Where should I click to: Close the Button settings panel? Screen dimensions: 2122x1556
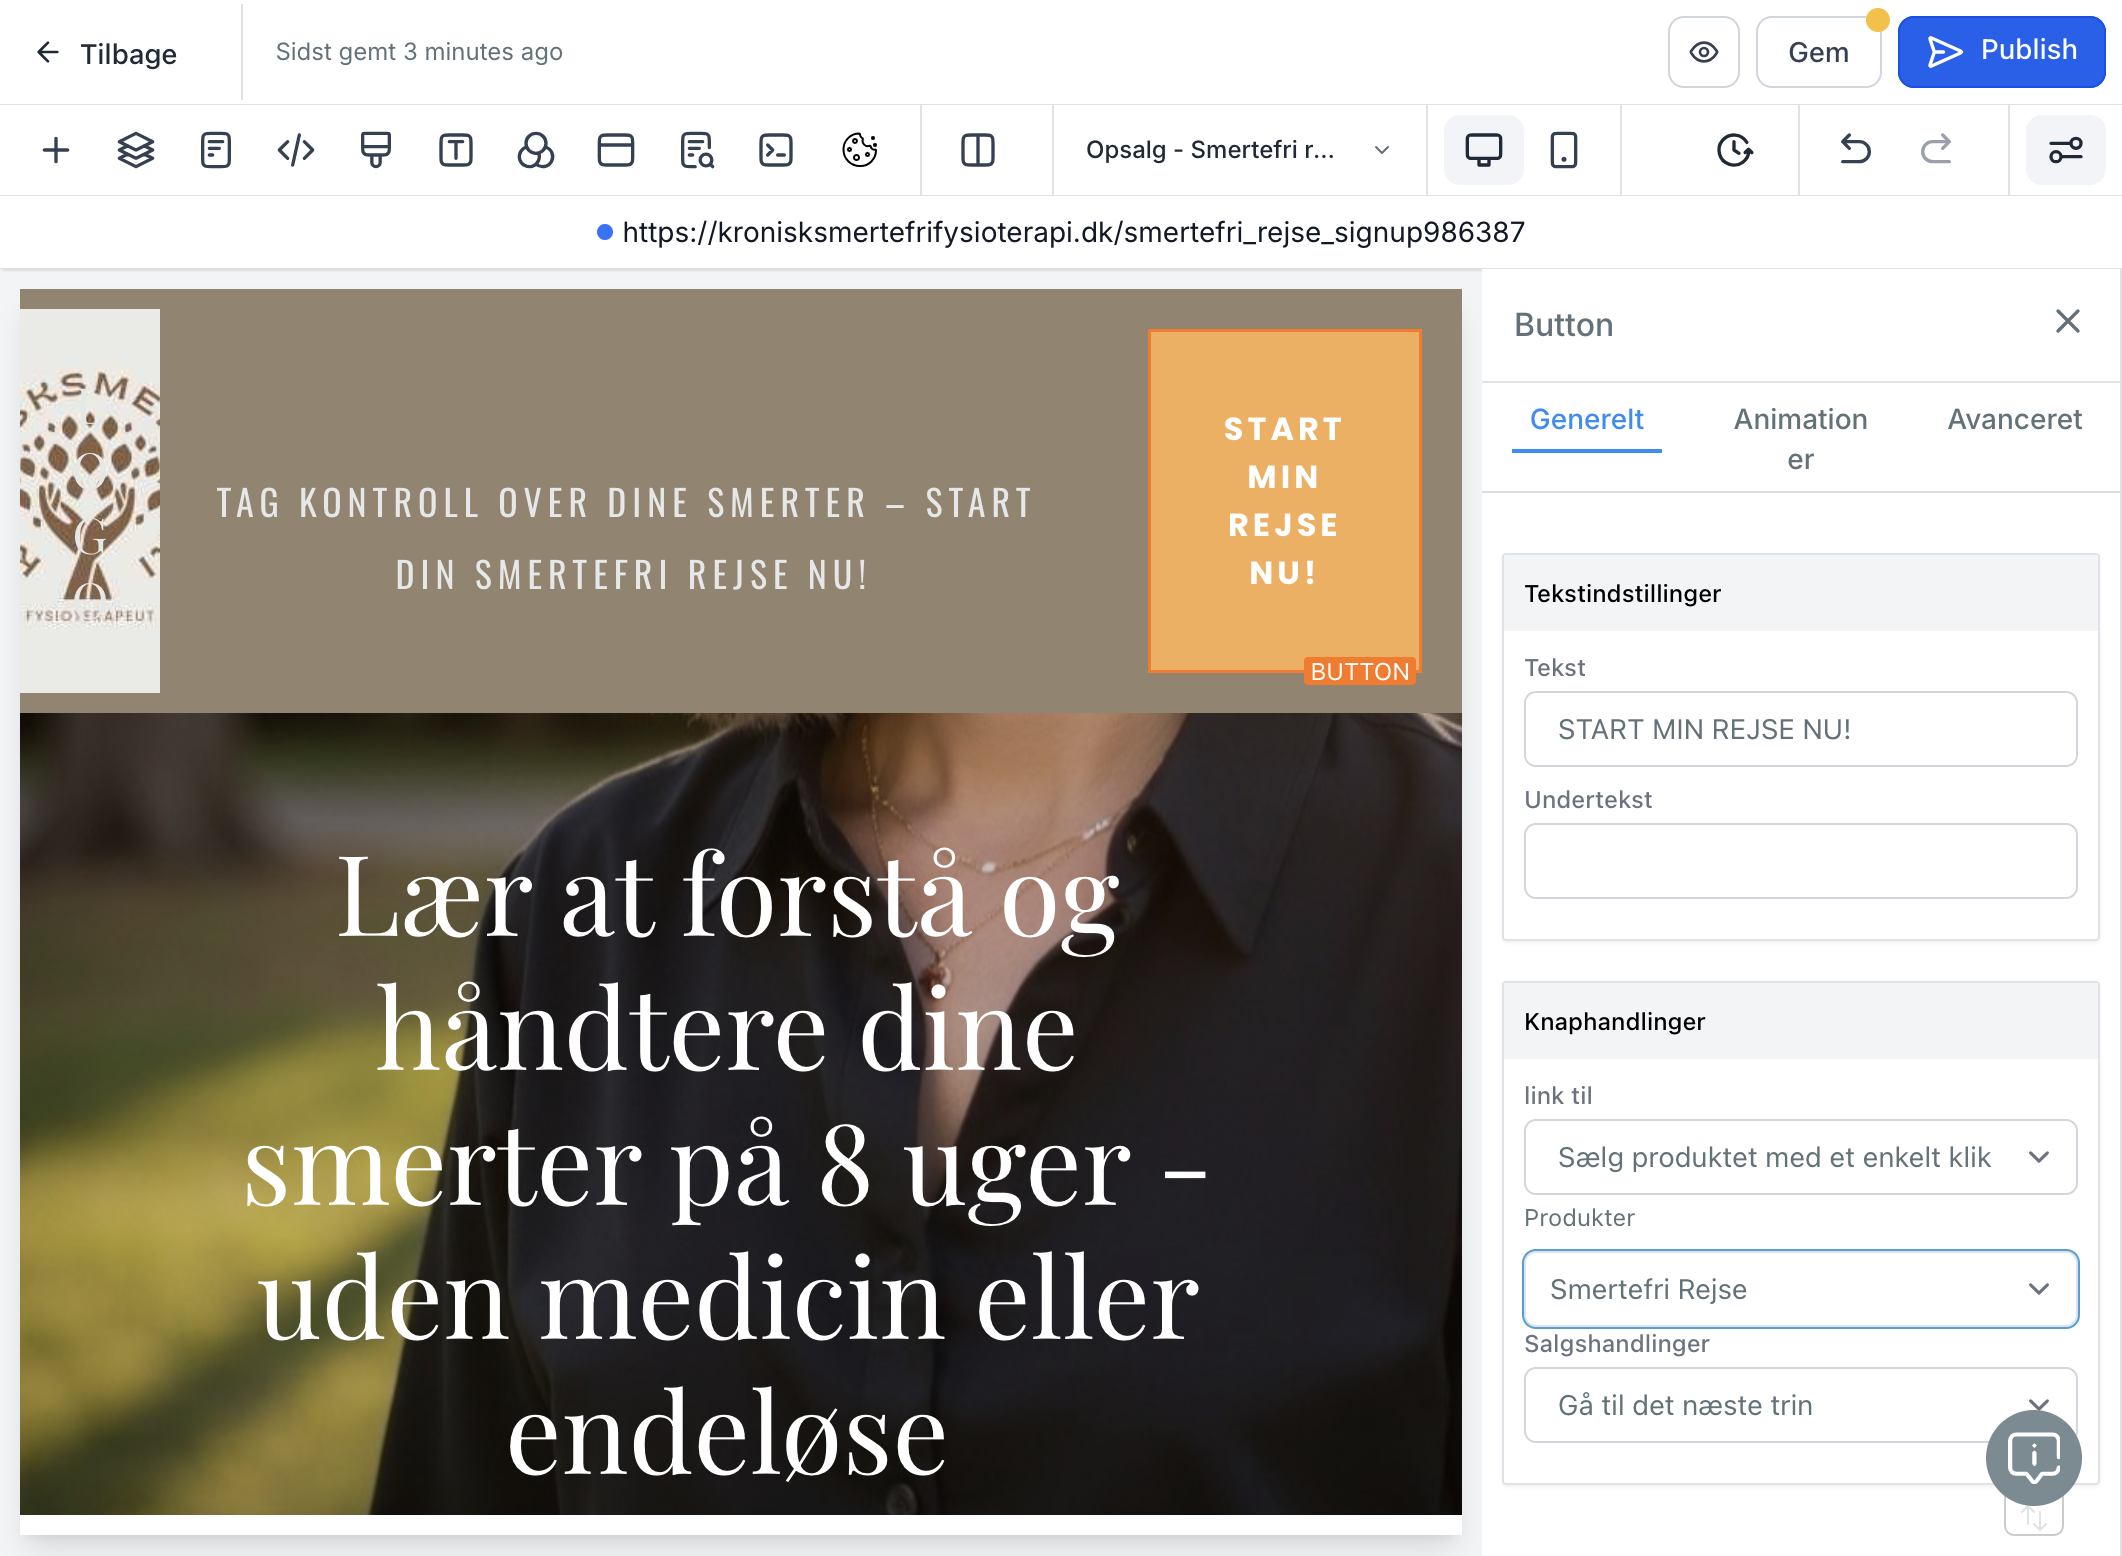coord(2068,321)
